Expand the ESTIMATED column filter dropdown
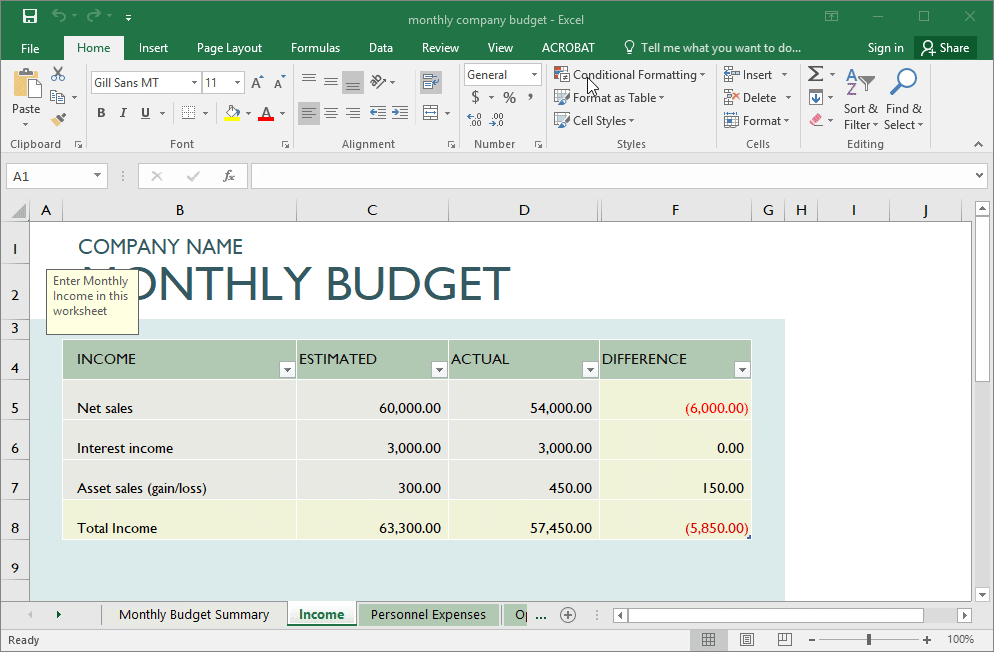 [x=438, y=370]
